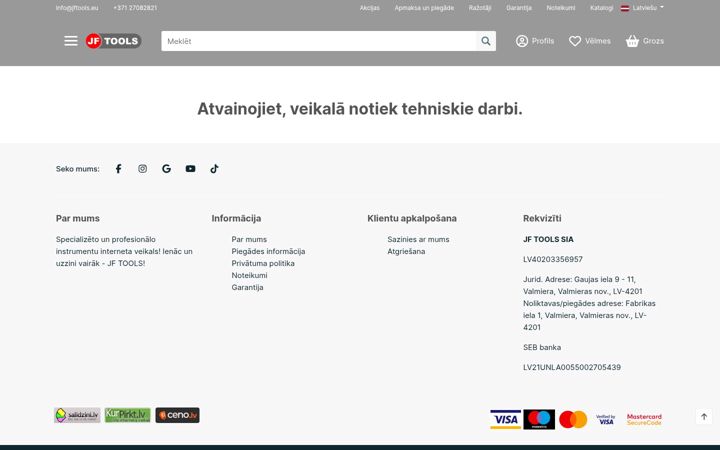Open Akcijas in top menu

[370, 8]
